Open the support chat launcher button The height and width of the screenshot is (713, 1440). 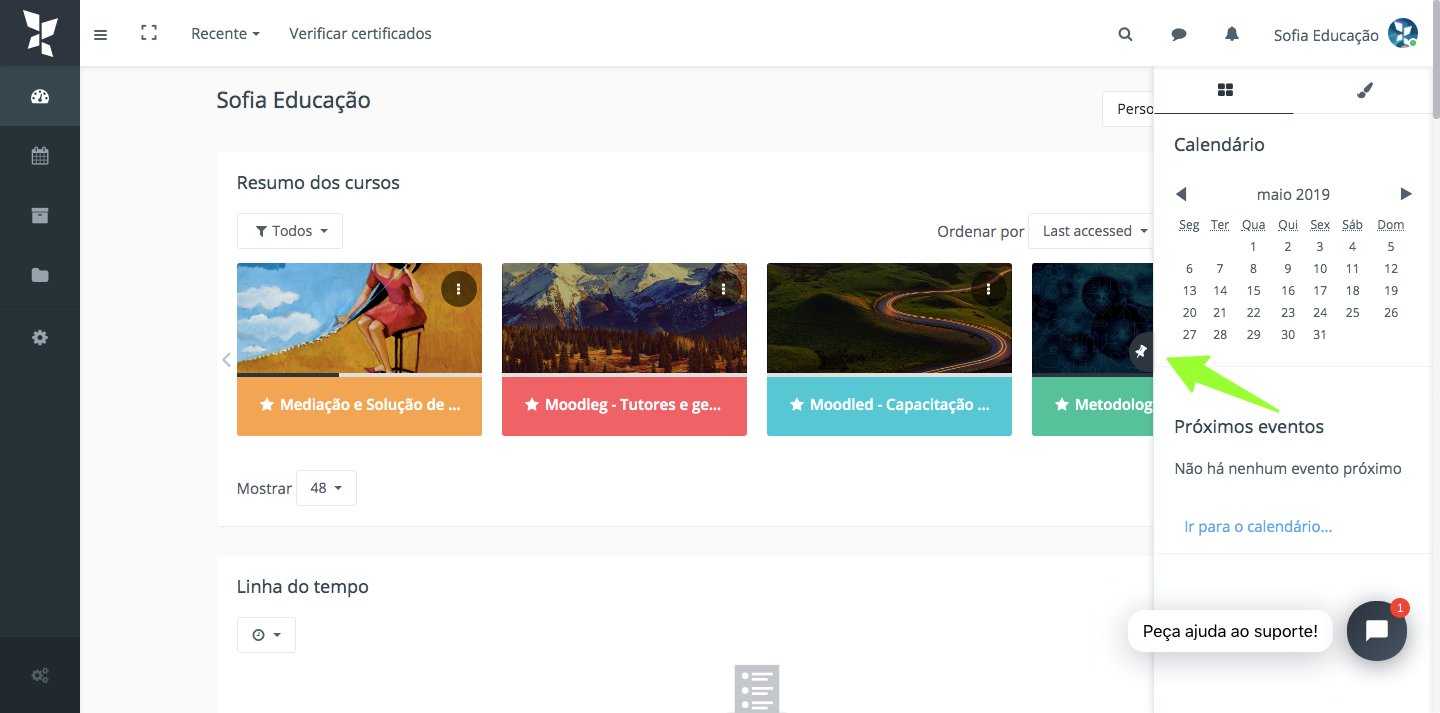(1376, 631)
